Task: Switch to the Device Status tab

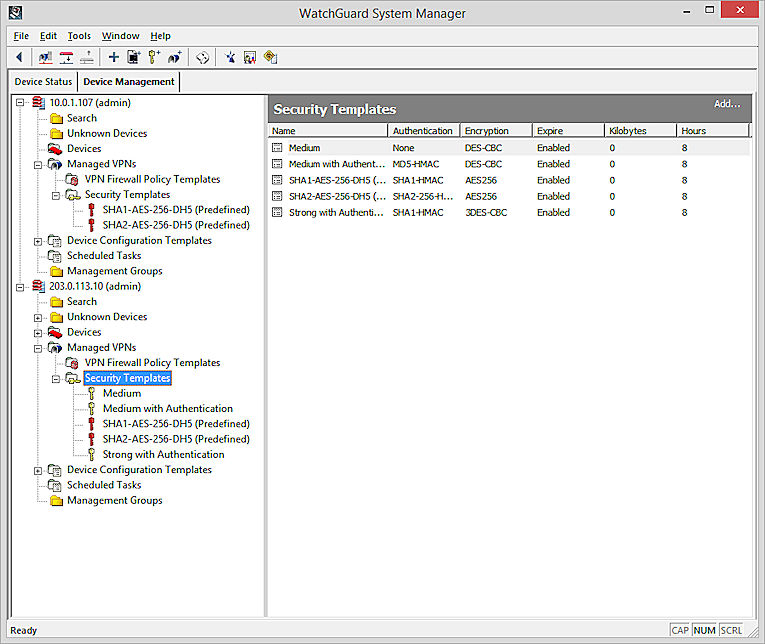Action: click(x=43, y=82)
